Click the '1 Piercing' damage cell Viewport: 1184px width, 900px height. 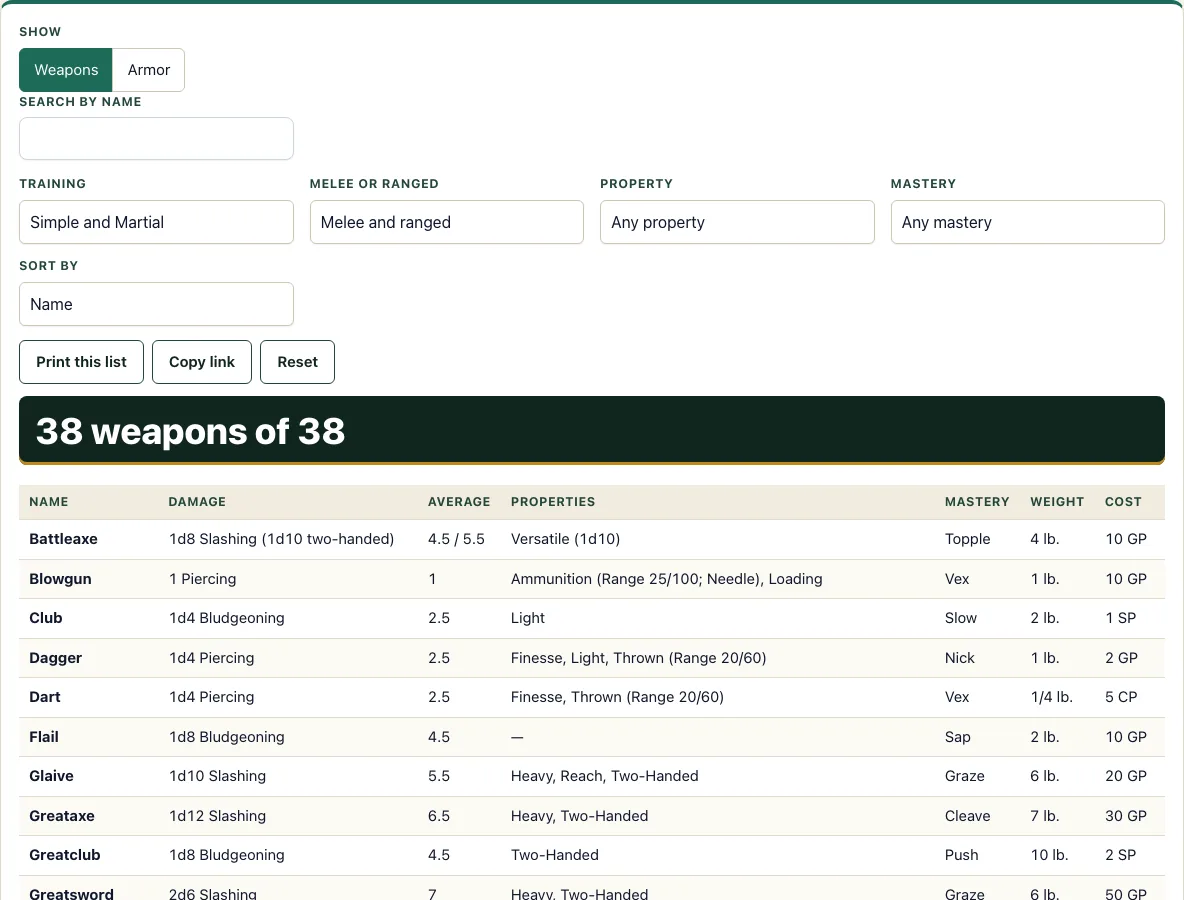[202, 579]
